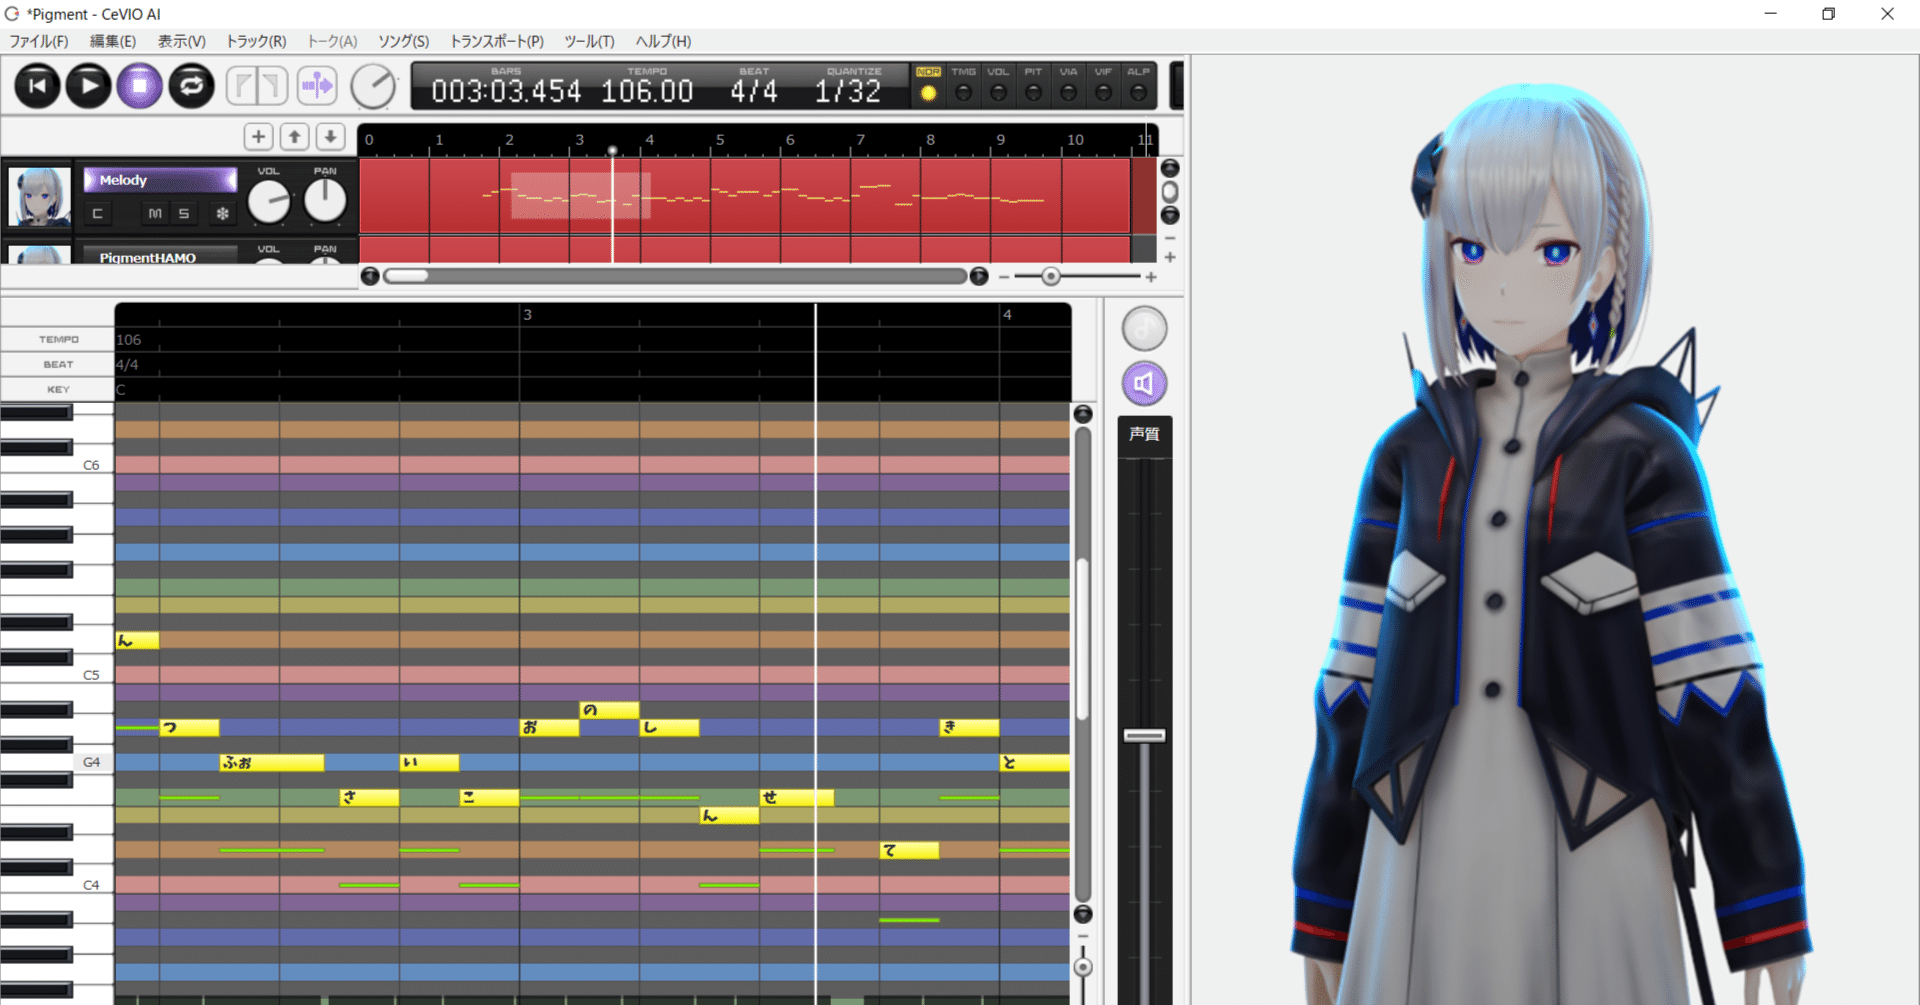
Task: Toggle loop playback
Action: [192, 86]
